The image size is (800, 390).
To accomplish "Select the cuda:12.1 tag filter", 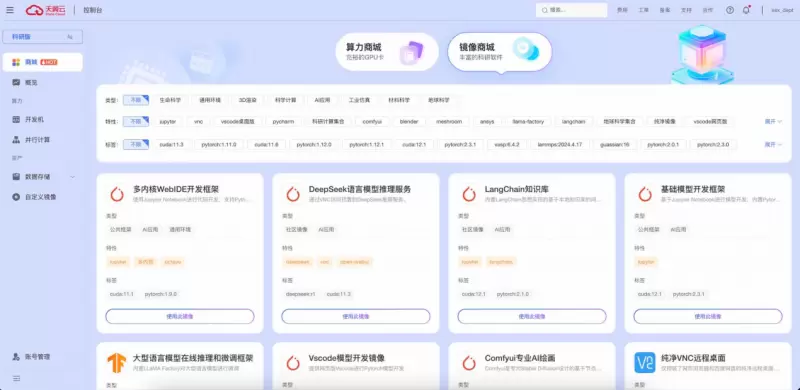I will pyautogui.click(x=410, y=144).
